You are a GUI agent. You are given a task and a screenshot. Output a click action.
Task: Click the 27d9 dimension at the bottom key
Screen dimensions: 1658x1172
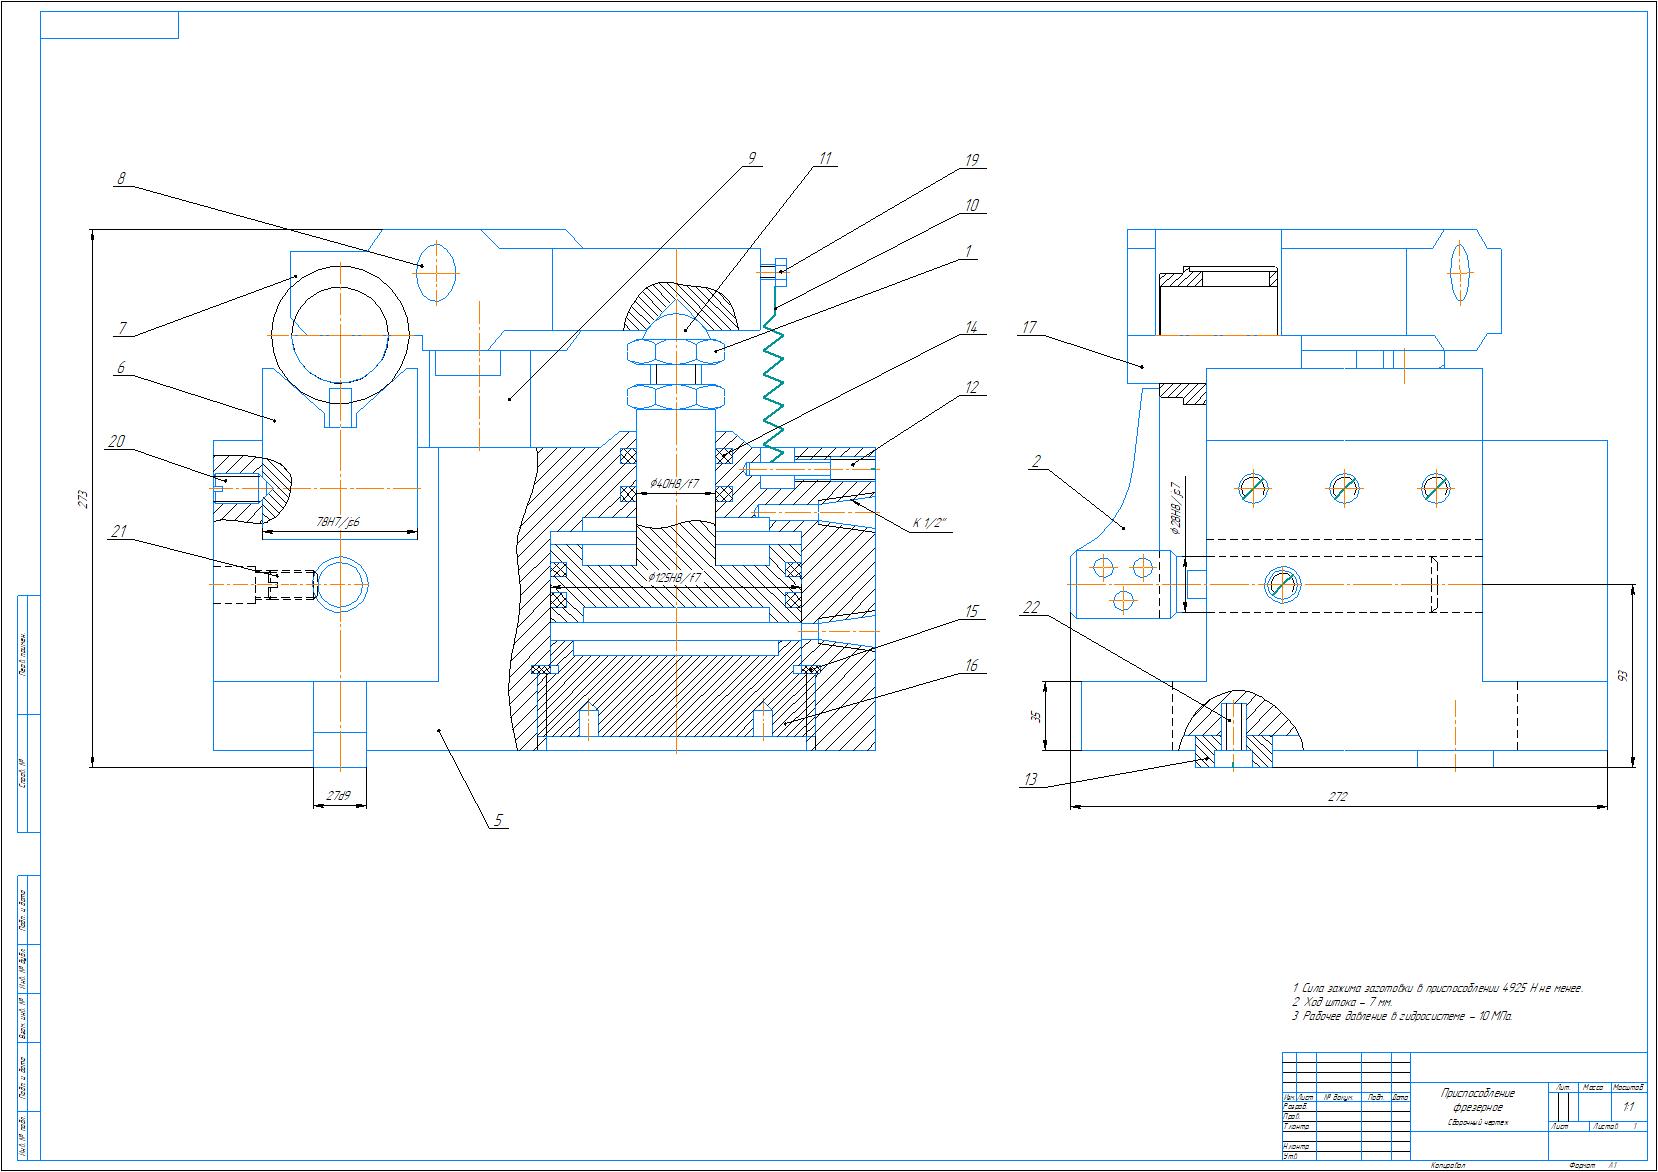339,797
